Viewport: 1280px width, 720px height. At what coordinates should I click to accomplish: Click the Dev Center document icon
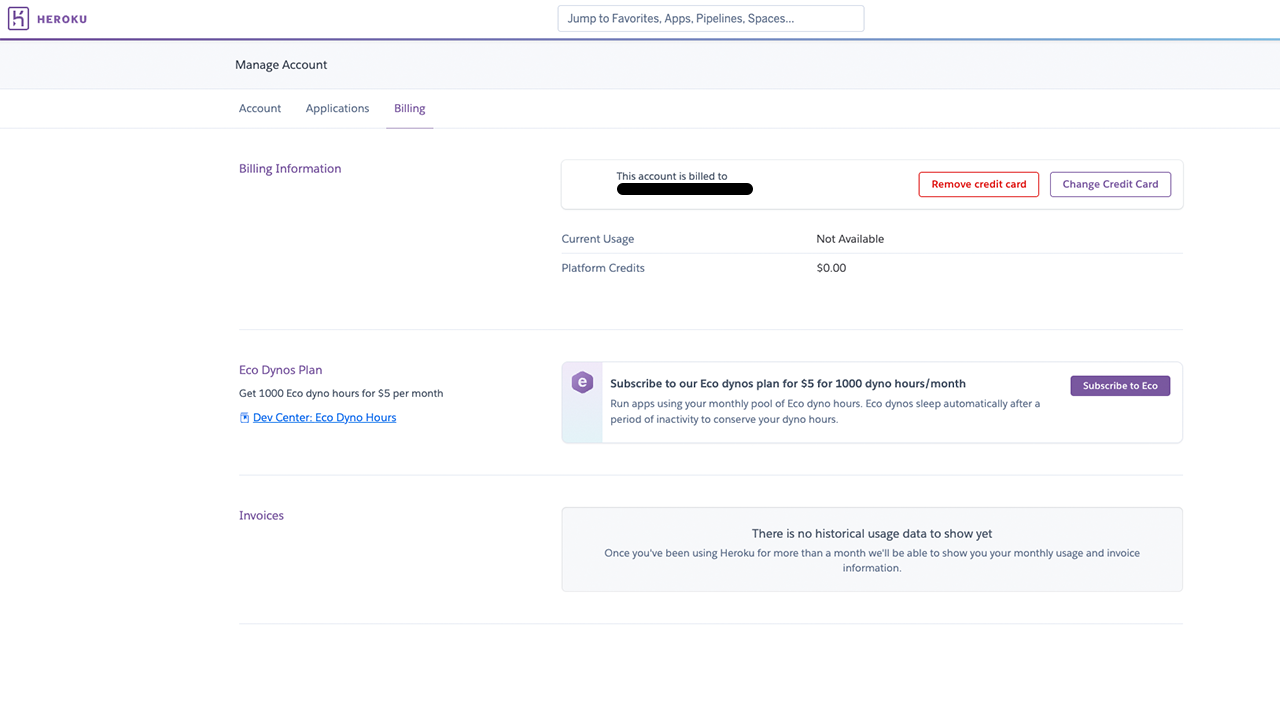click(244, 418)
